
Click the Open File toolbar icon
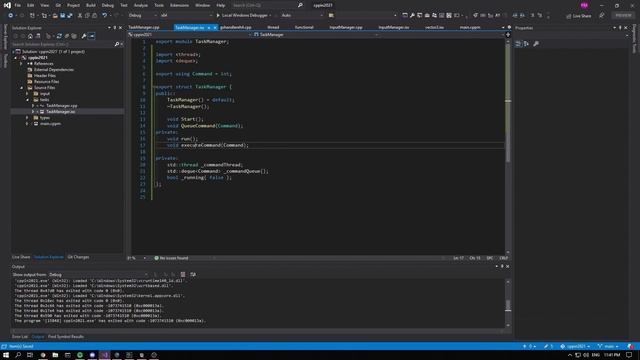click(x=55, y=16)
